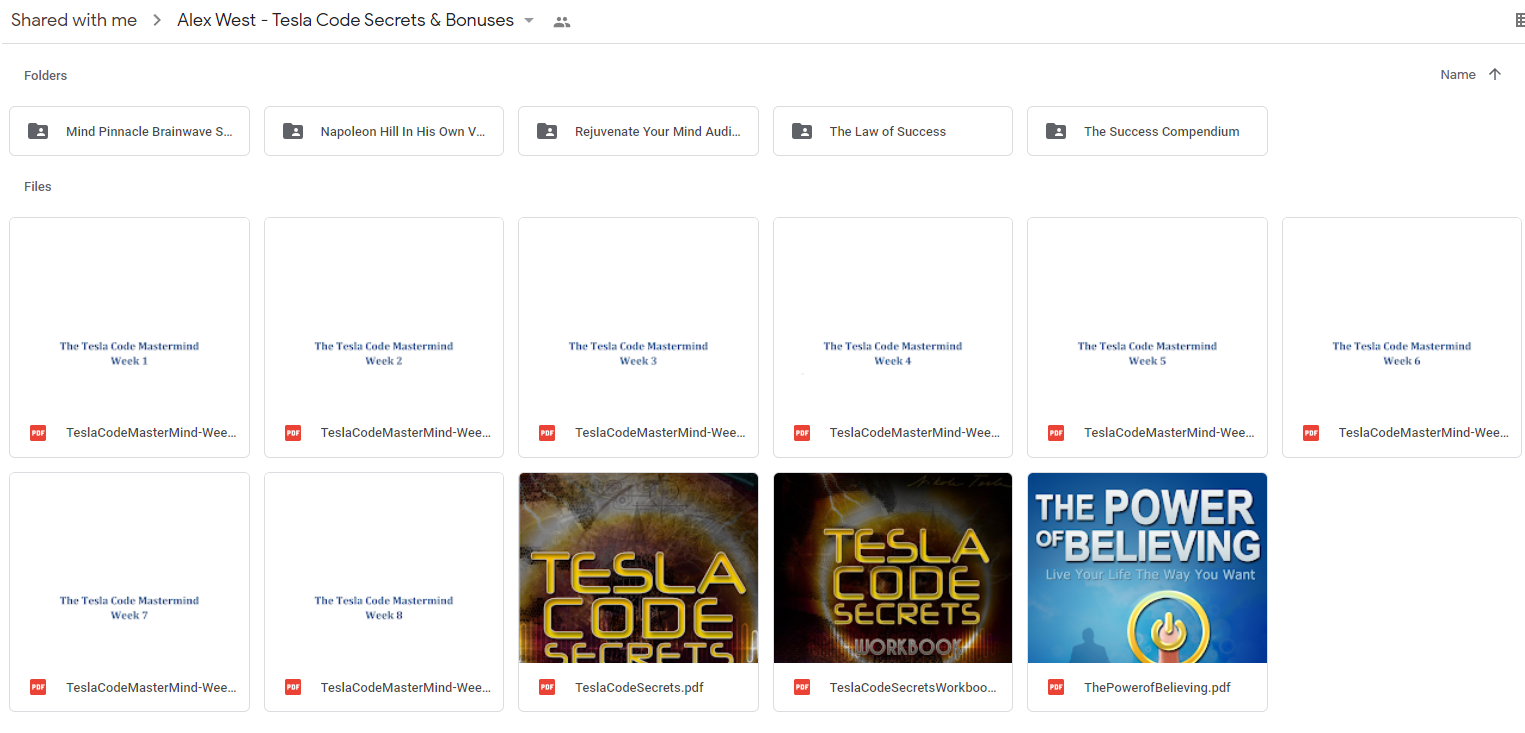
Task: Click the Alex West - Tesla Code Secrets & Bonuses breadcrumb
Action: tap(346, 20)
